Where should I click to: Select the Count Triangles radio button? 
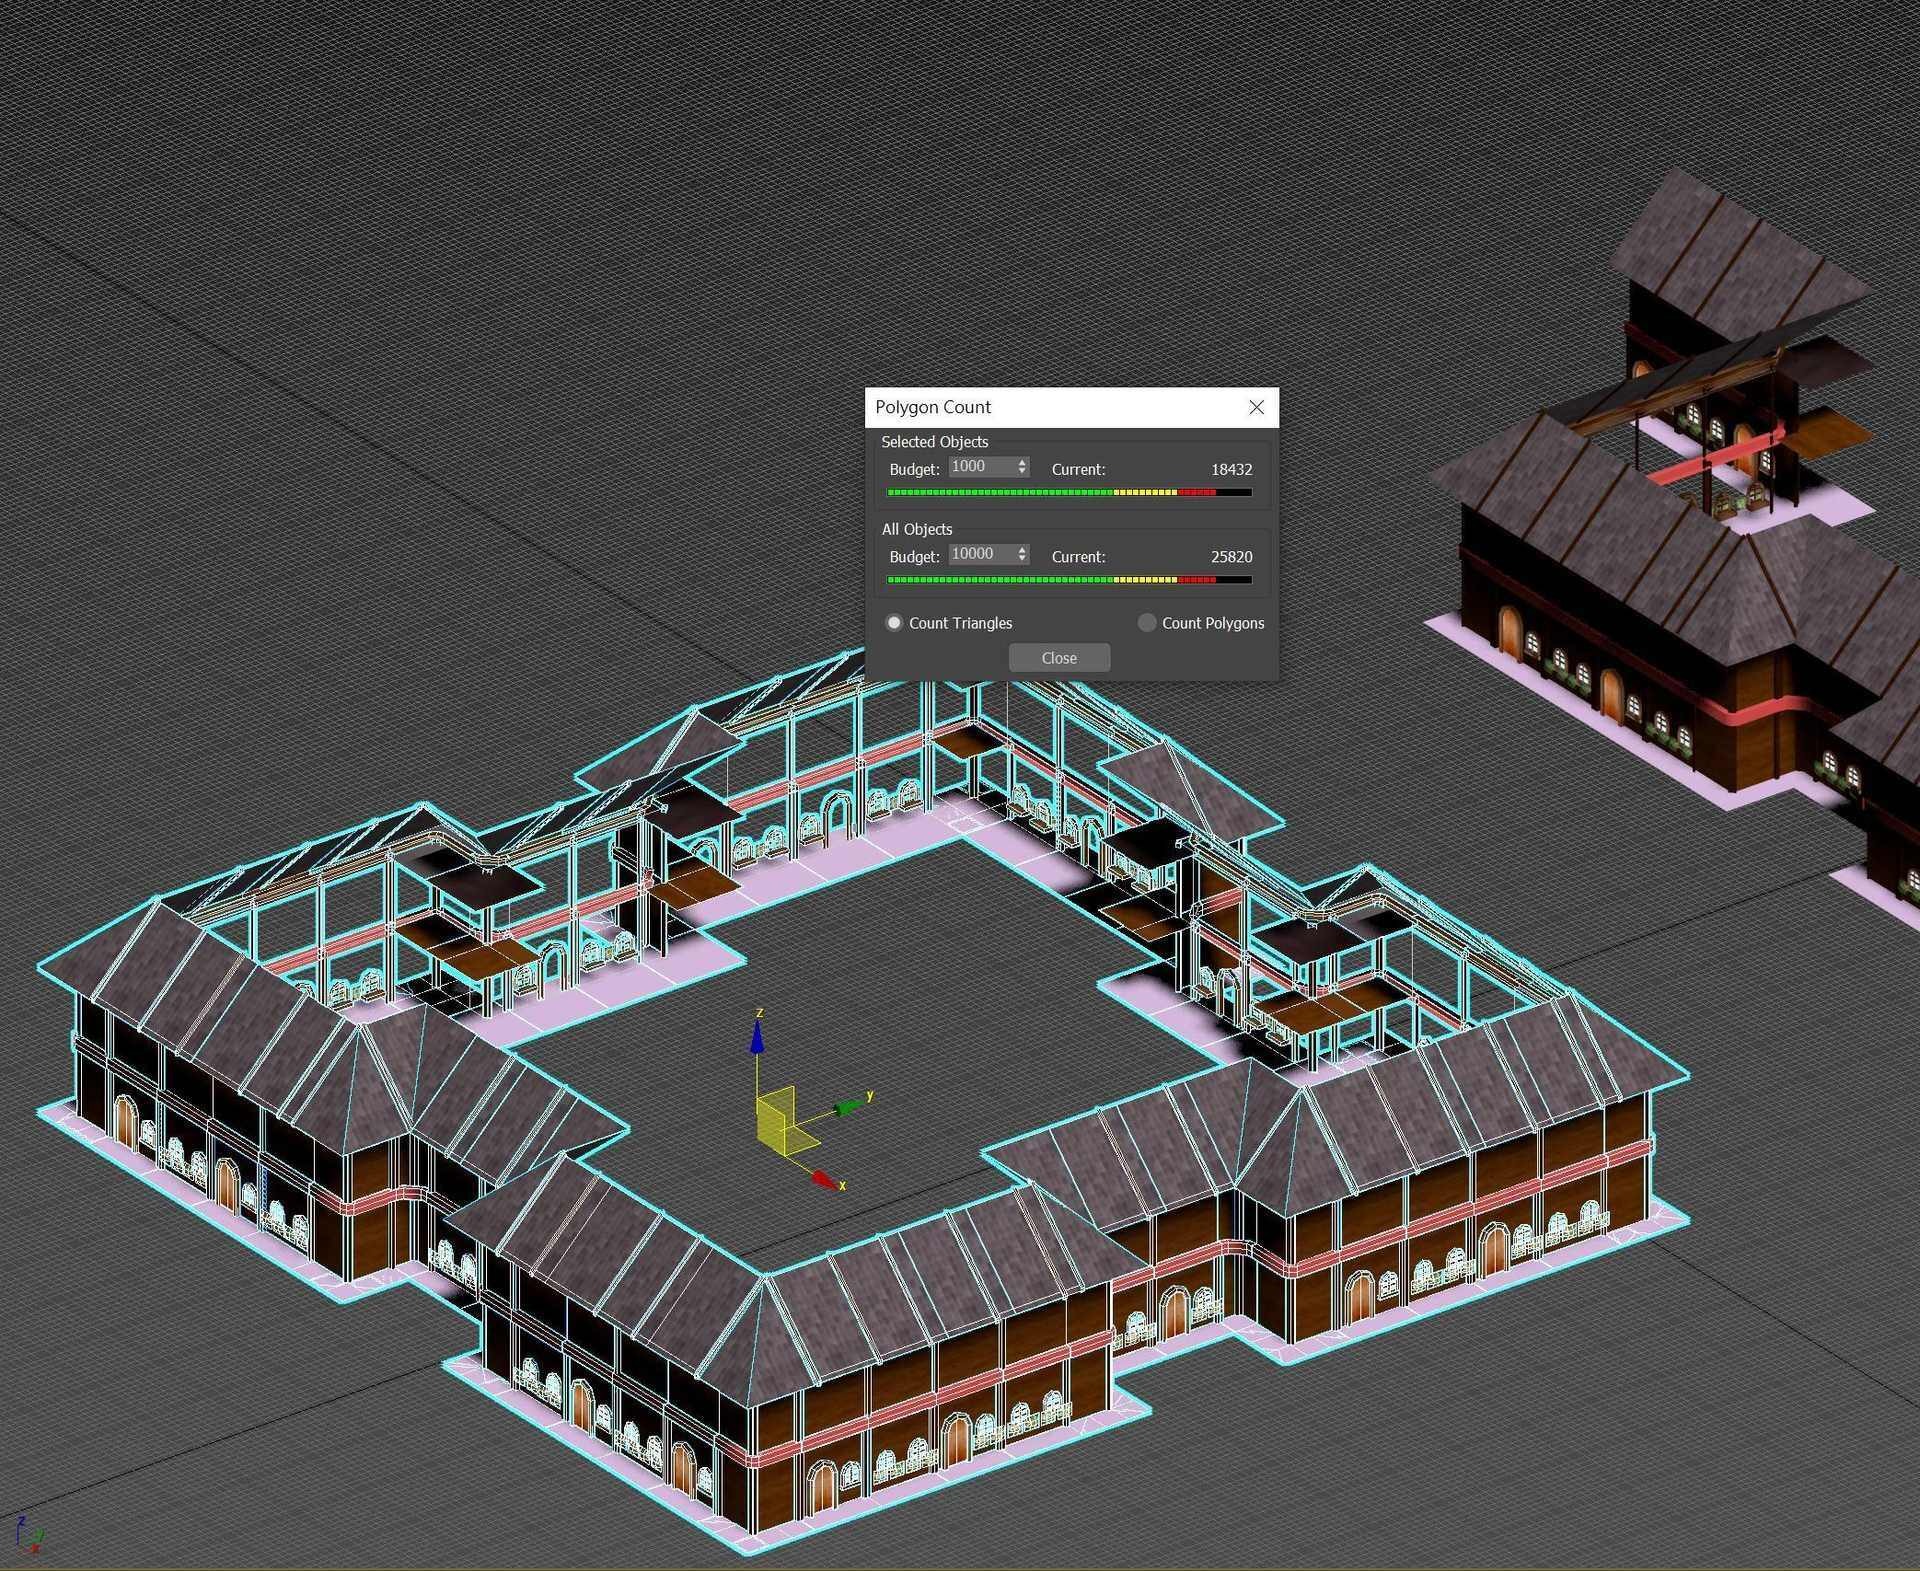[x=893, y=622]
